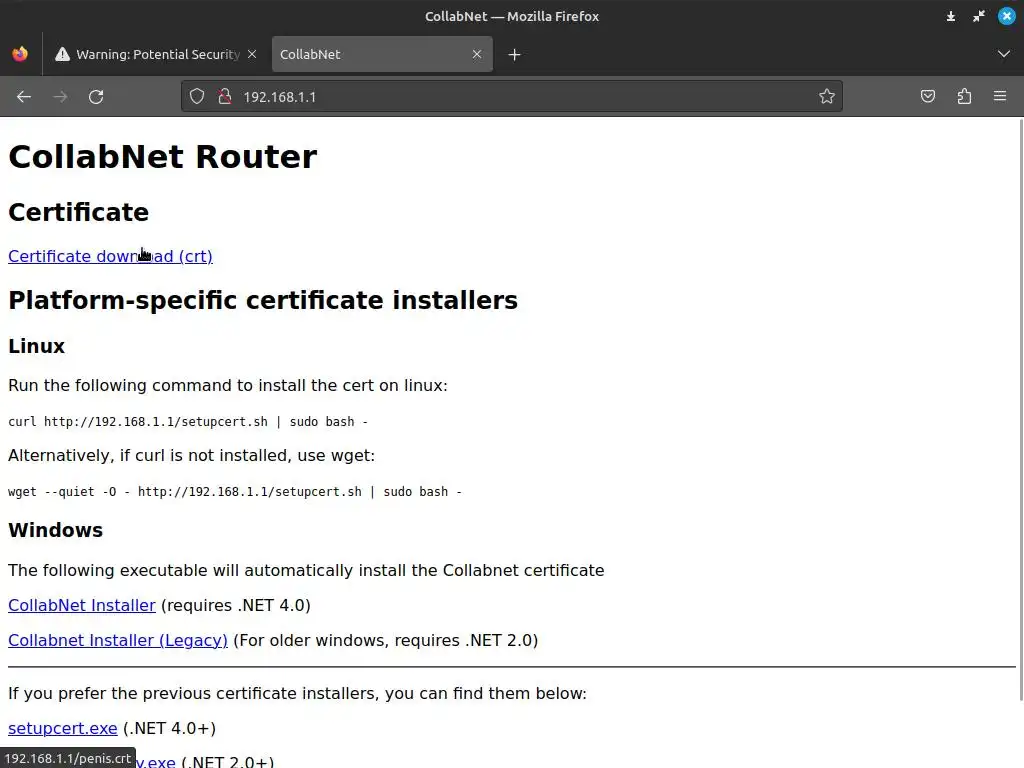This screenshot has height=768, width=1024.
Task: Switch to the Warning: Potential Security tab
Action: point(155,54)
